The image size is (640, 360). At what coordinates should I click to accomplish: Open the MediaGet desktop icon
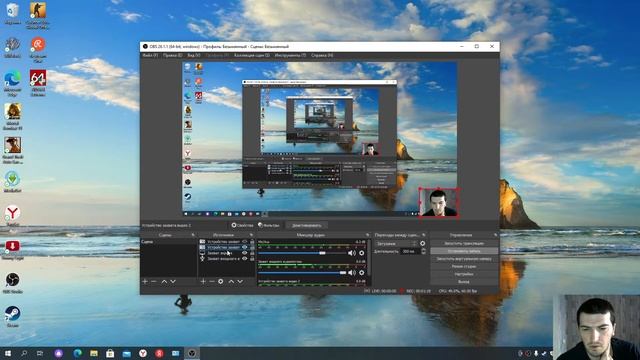[12, 182]
